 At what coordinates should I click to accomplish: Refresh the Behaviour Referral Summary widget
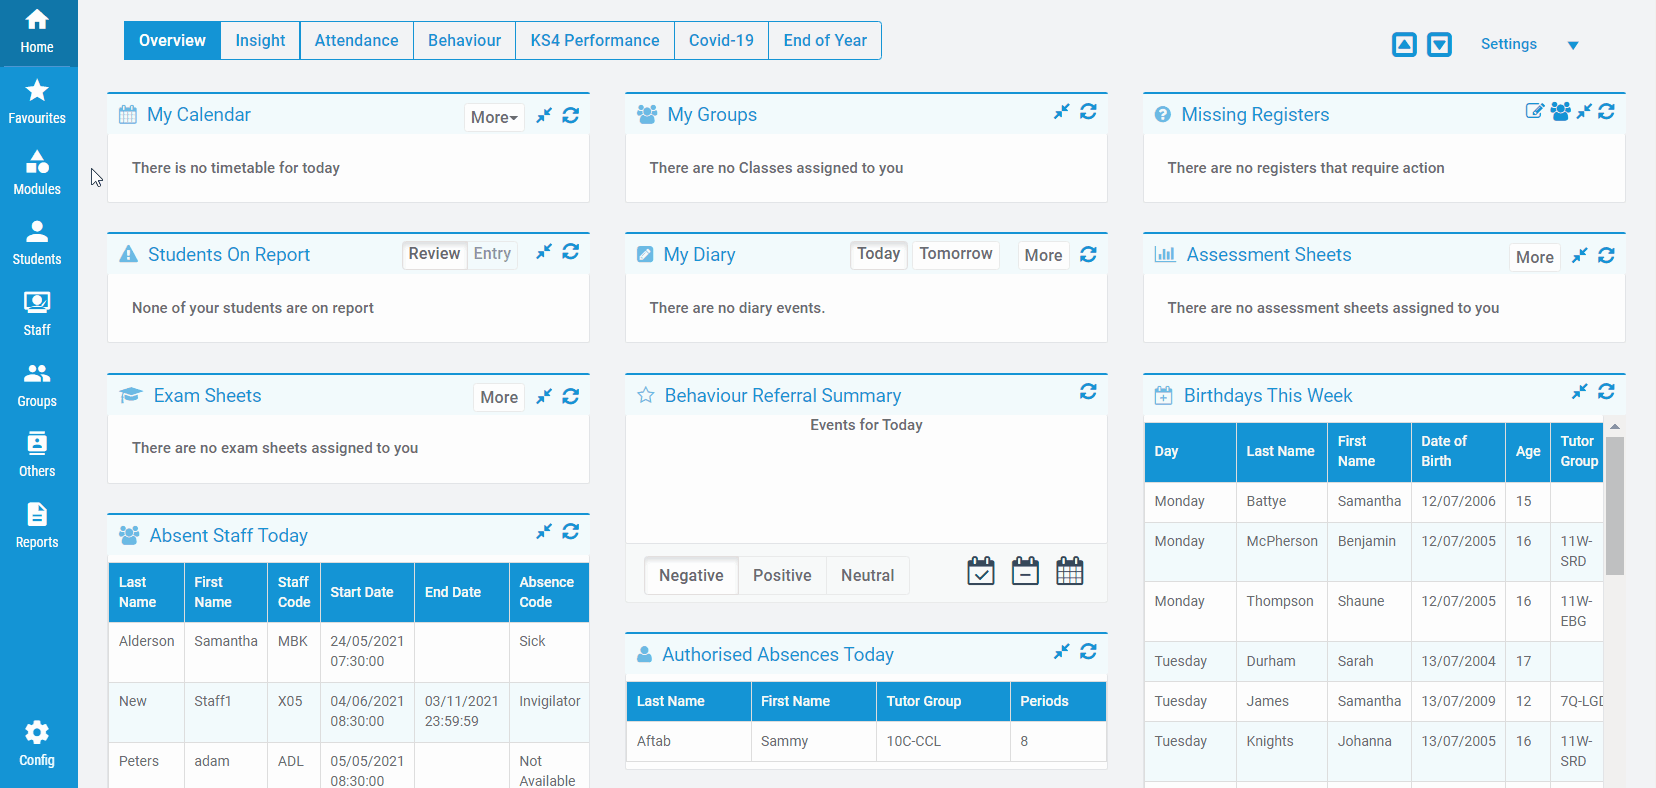[1089, 392]
